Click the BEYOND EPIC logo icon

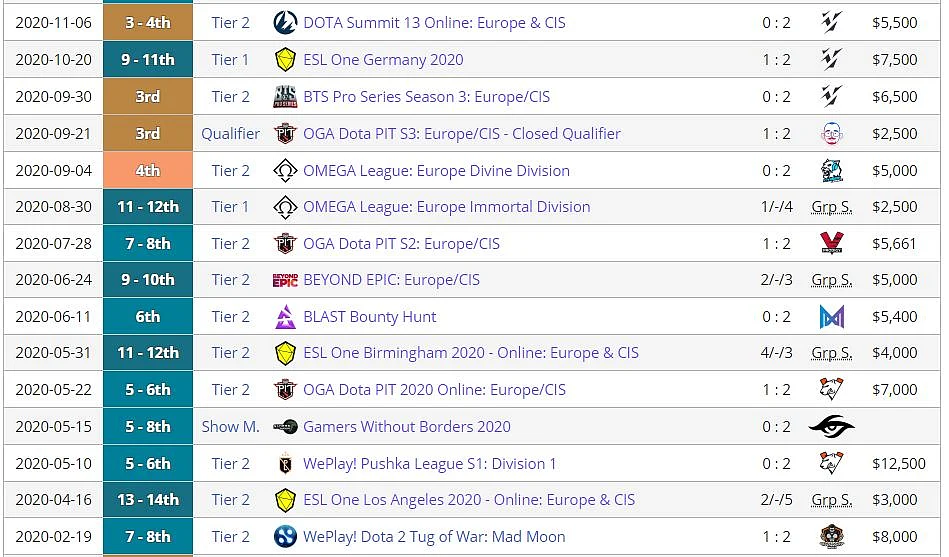coord(285,280)
